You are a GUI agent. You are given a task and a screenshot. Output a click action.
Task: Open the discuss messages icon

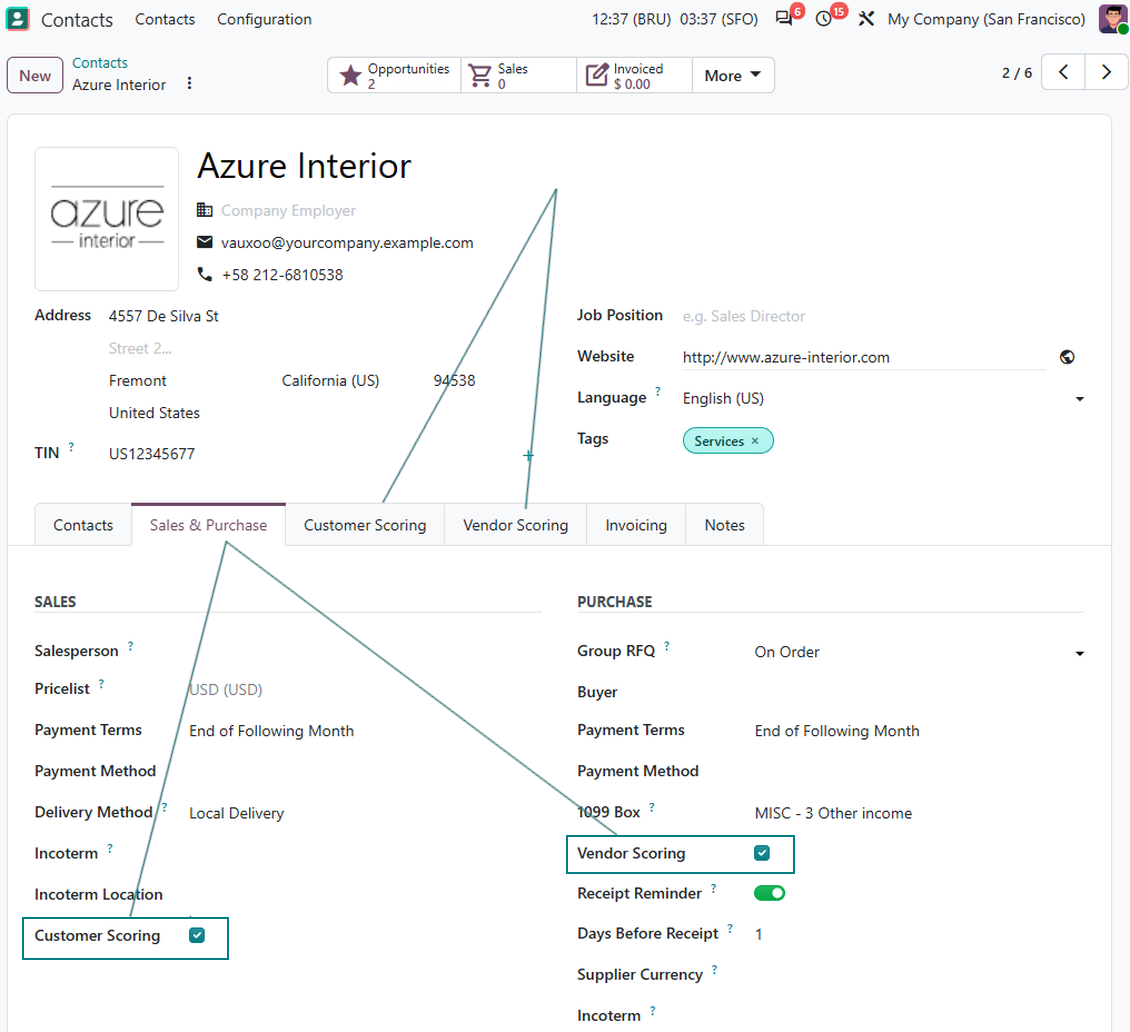[783, 19]
